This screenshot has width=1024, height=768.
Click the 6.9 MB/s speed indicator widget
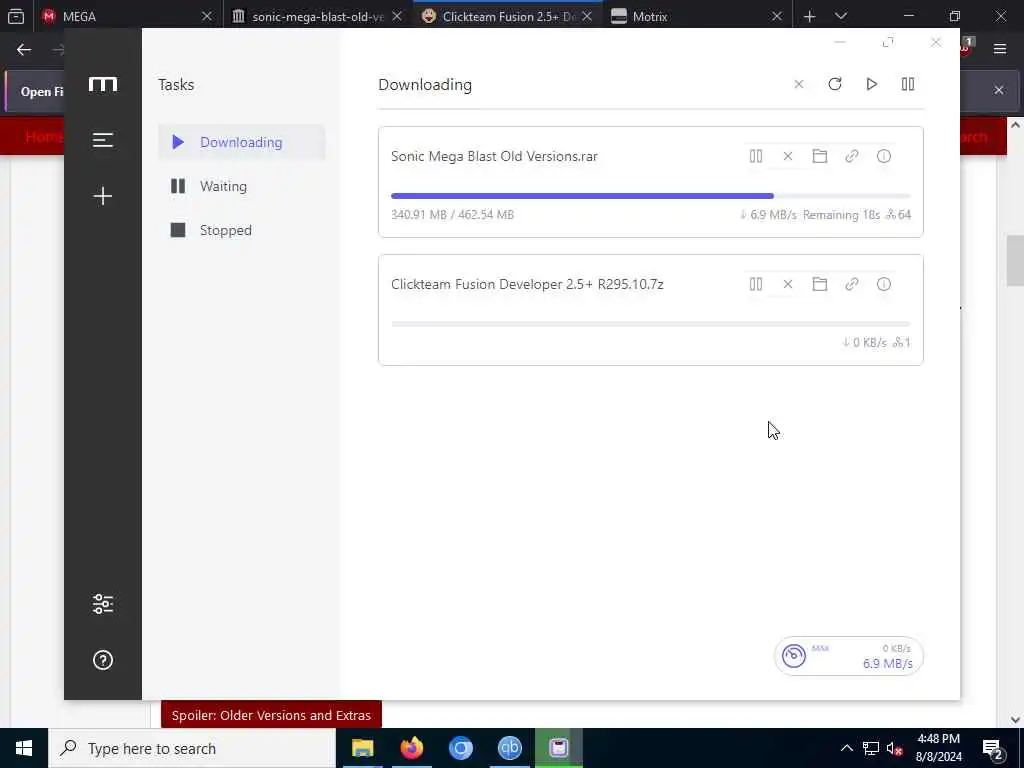pyautogui.click(x=848, y=656)
